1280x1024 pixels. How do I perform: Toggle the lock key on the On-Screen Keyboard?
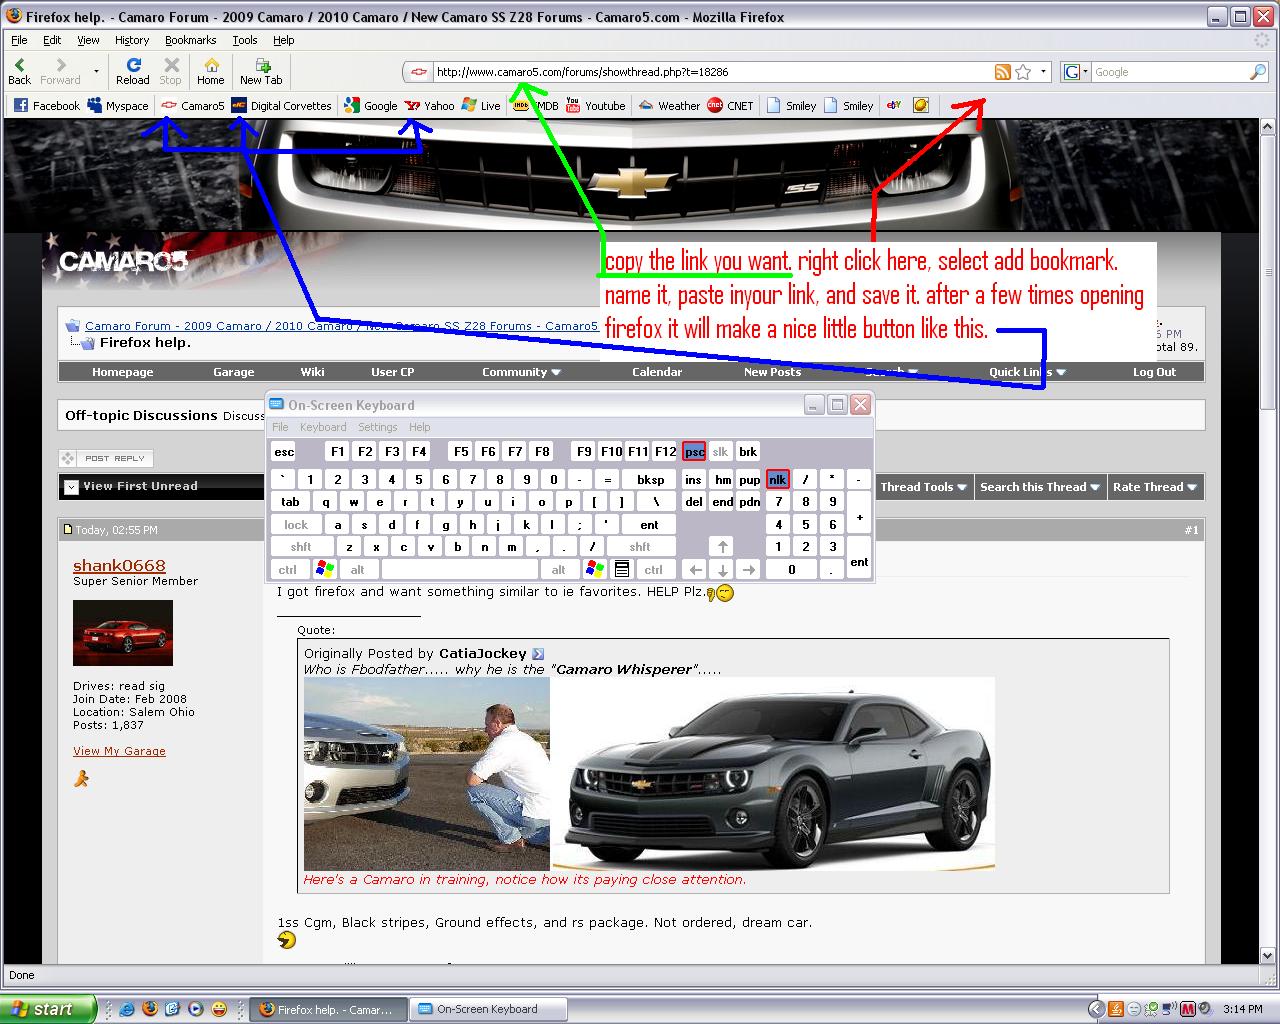295,524
